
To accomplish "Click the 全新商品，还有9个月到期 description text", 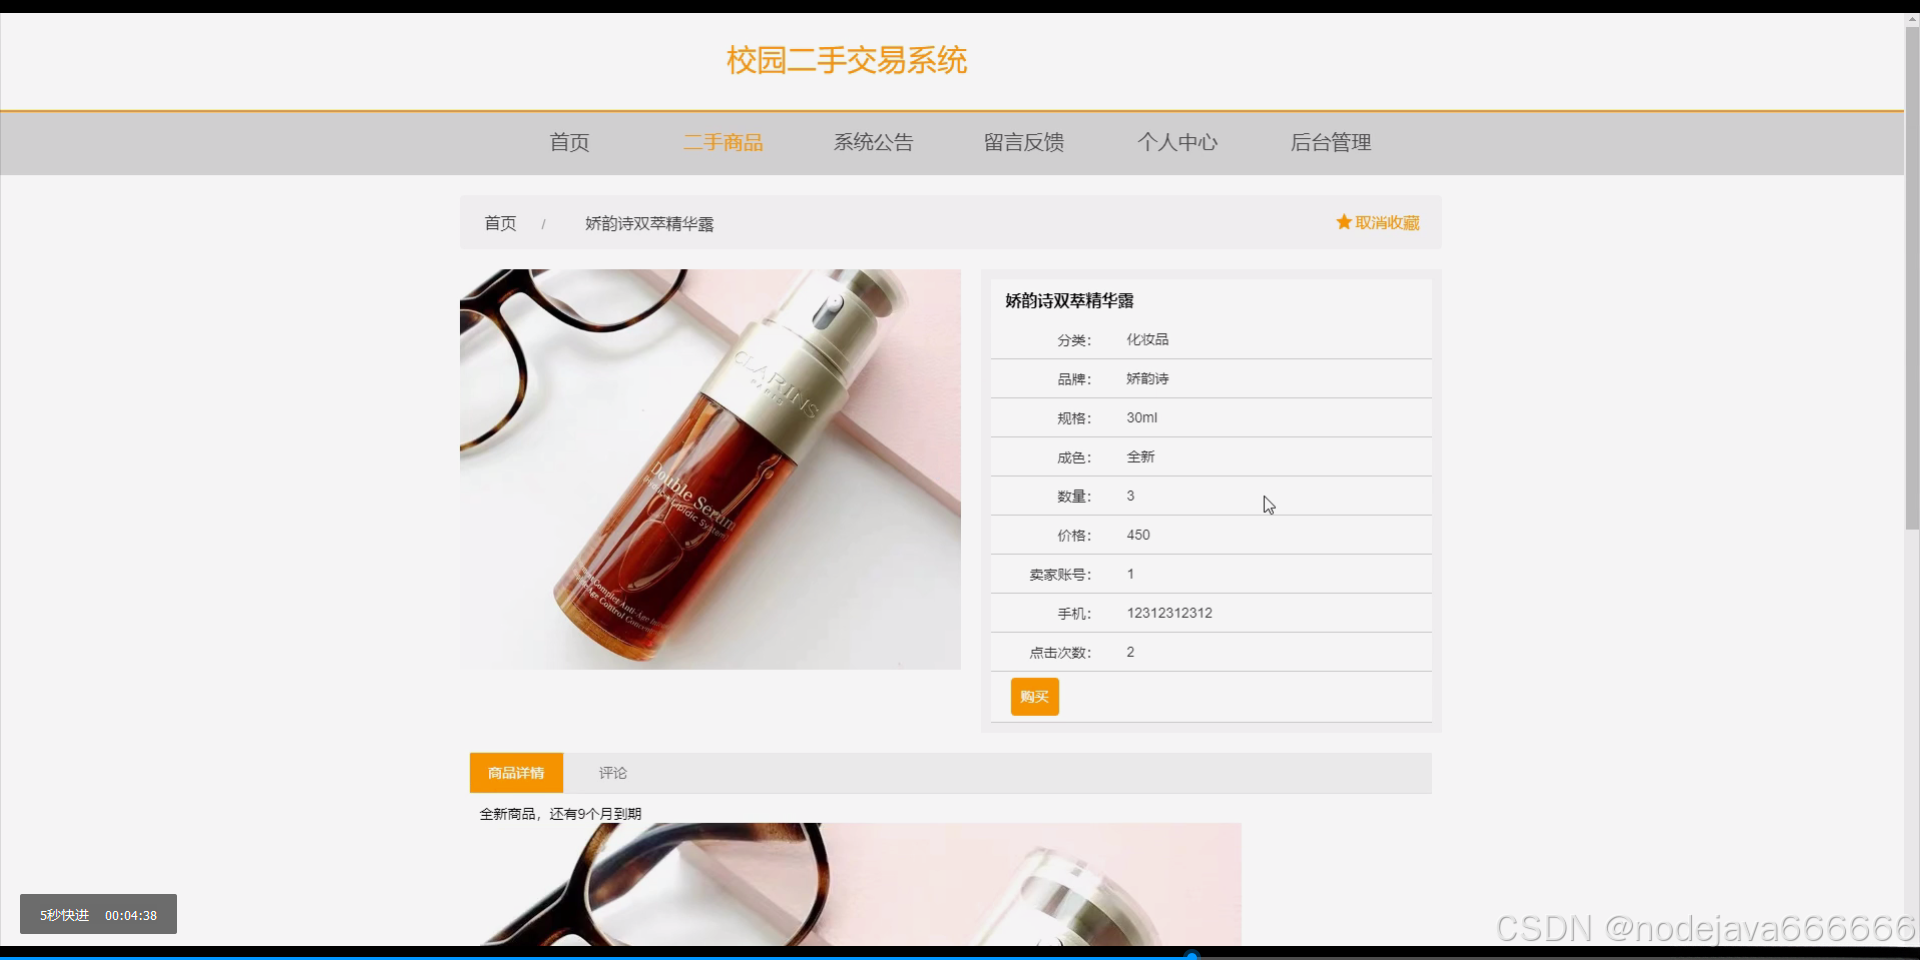I will click(561, 814).
